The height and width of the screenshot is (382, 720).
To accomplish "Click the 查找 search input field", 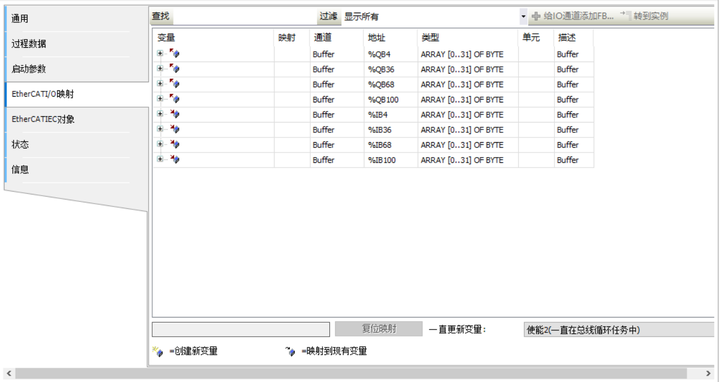I will [x=244, y=17].
